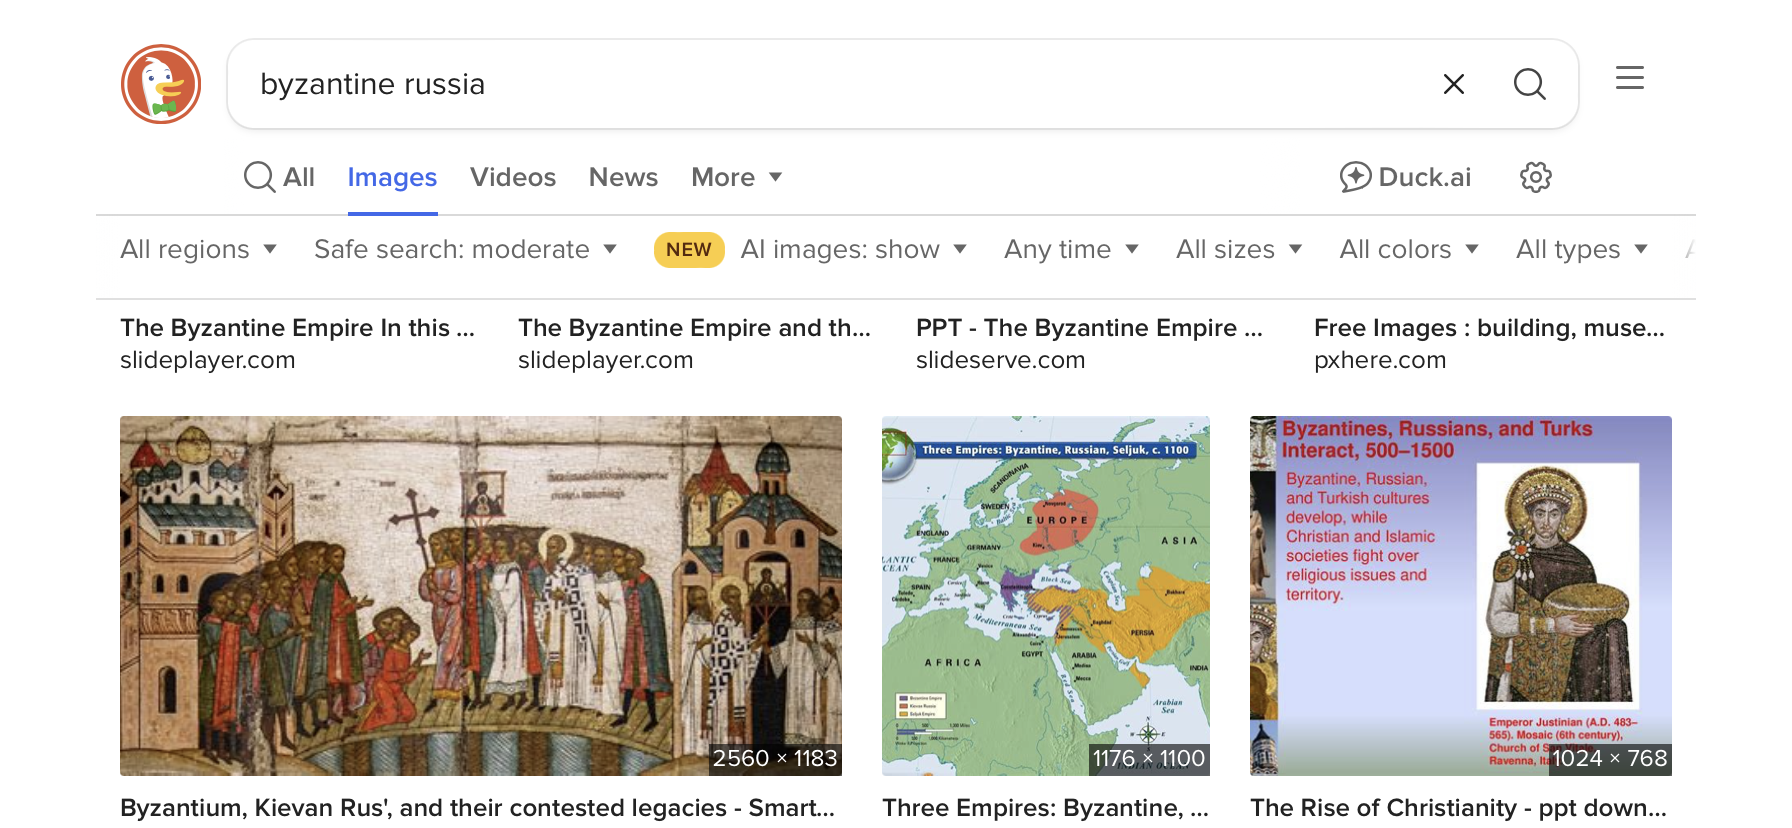Click the DuckDuckGo duck logo
The image size is (1792, 828).
161,84
